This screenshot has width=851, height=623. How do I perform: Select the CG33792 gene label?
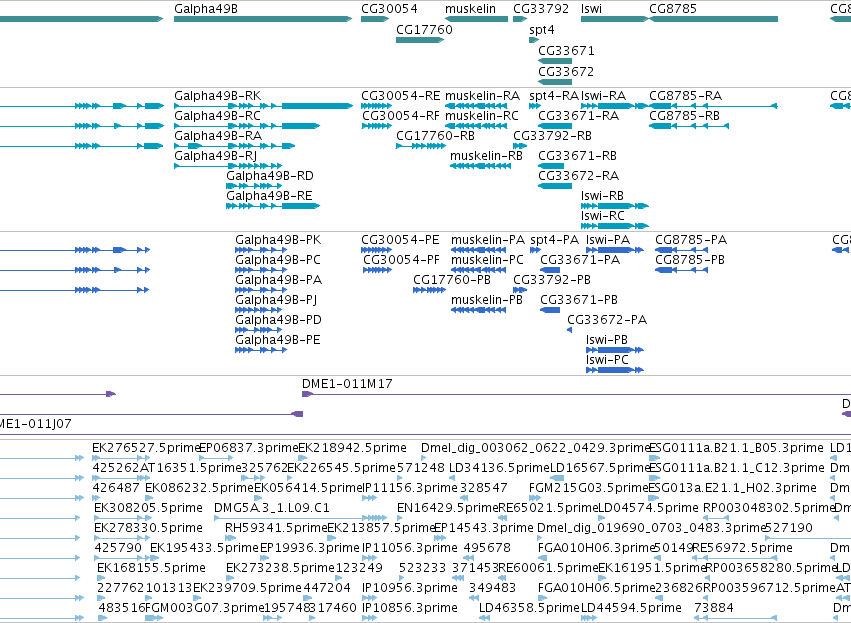541,9
